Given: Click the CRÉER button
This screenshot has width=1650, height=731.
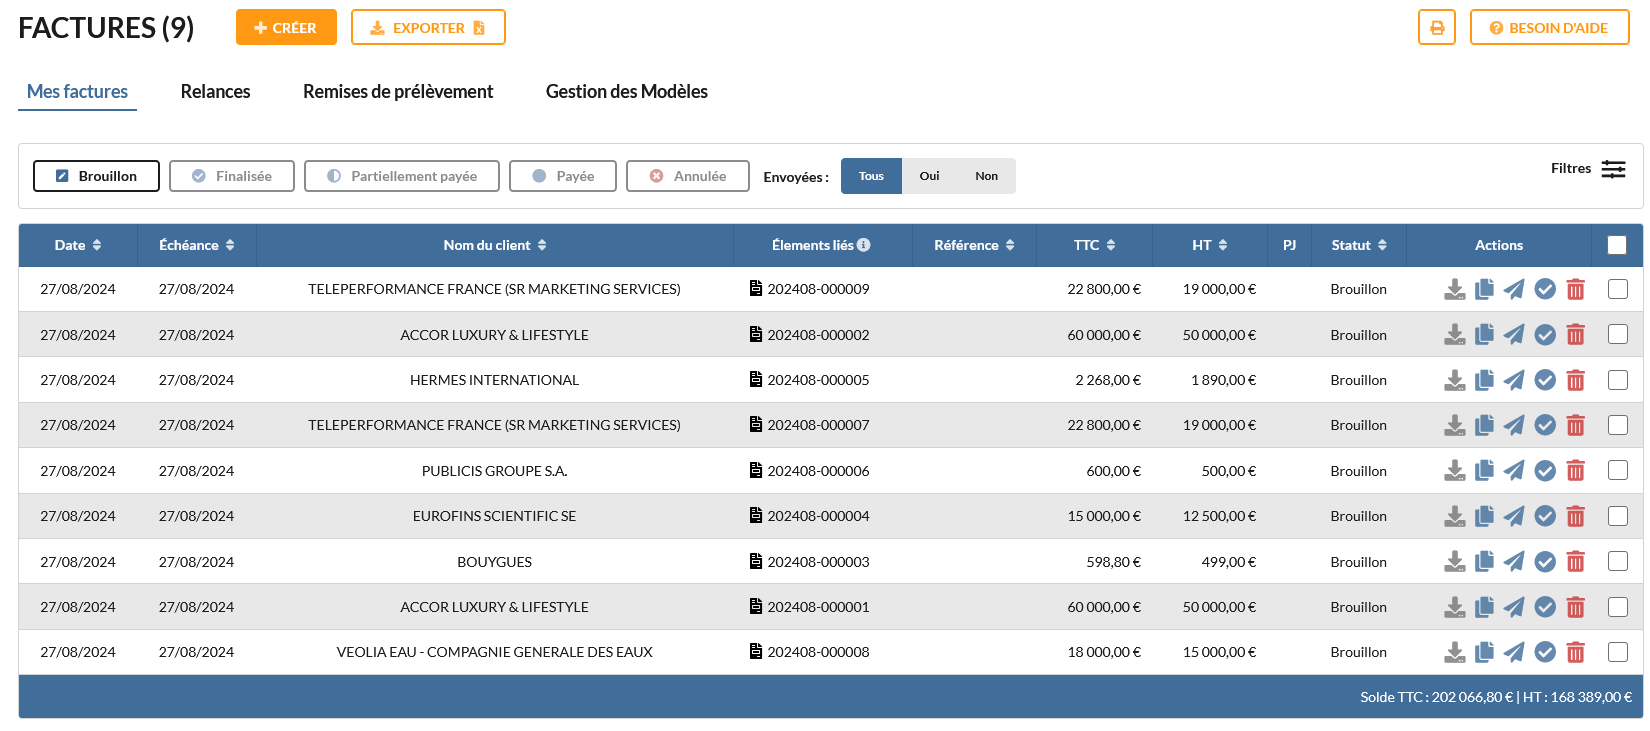Looking at the screenshot, I should 286,28.
